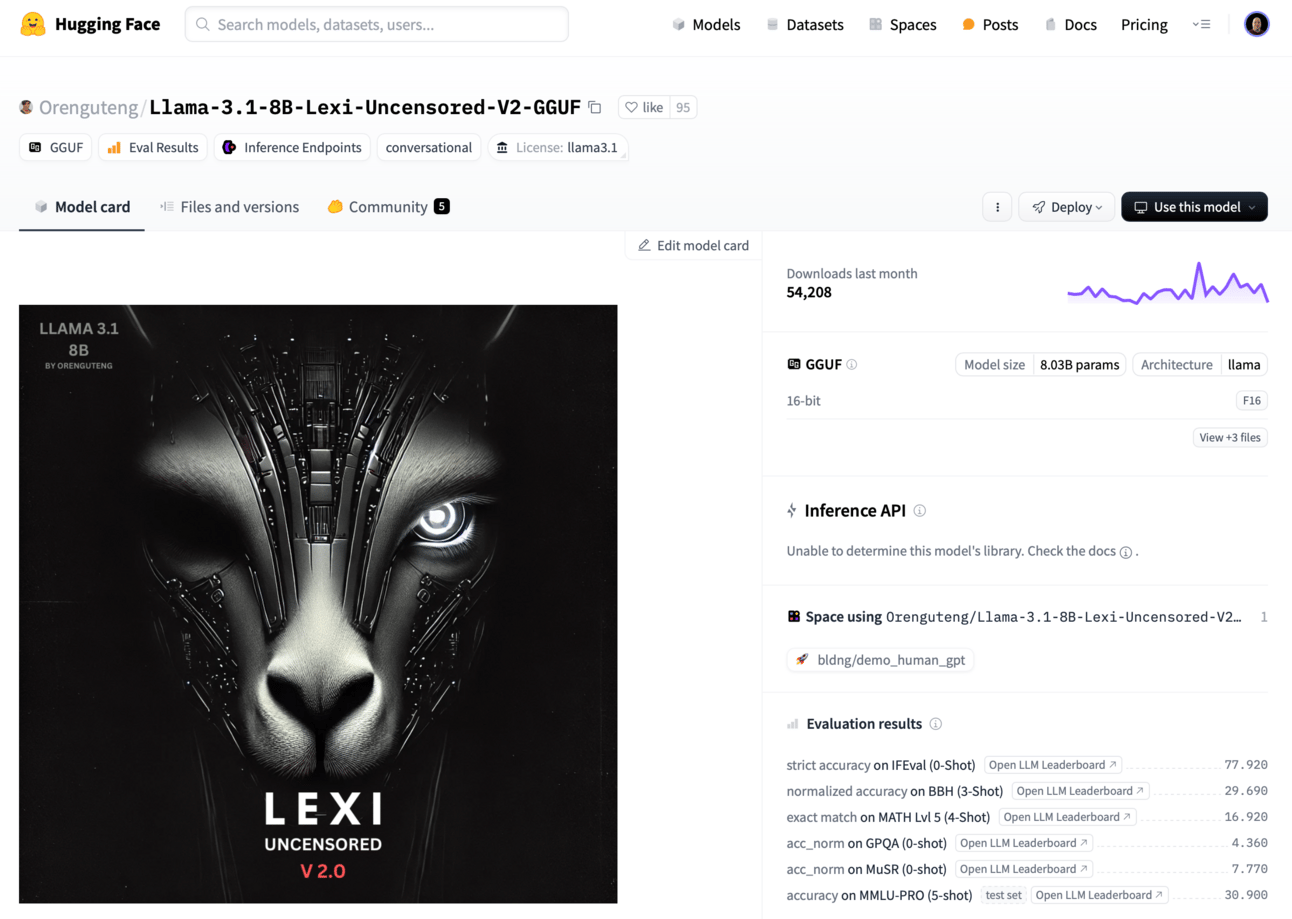Click the Inference API lightning icon

pos(793,511)
